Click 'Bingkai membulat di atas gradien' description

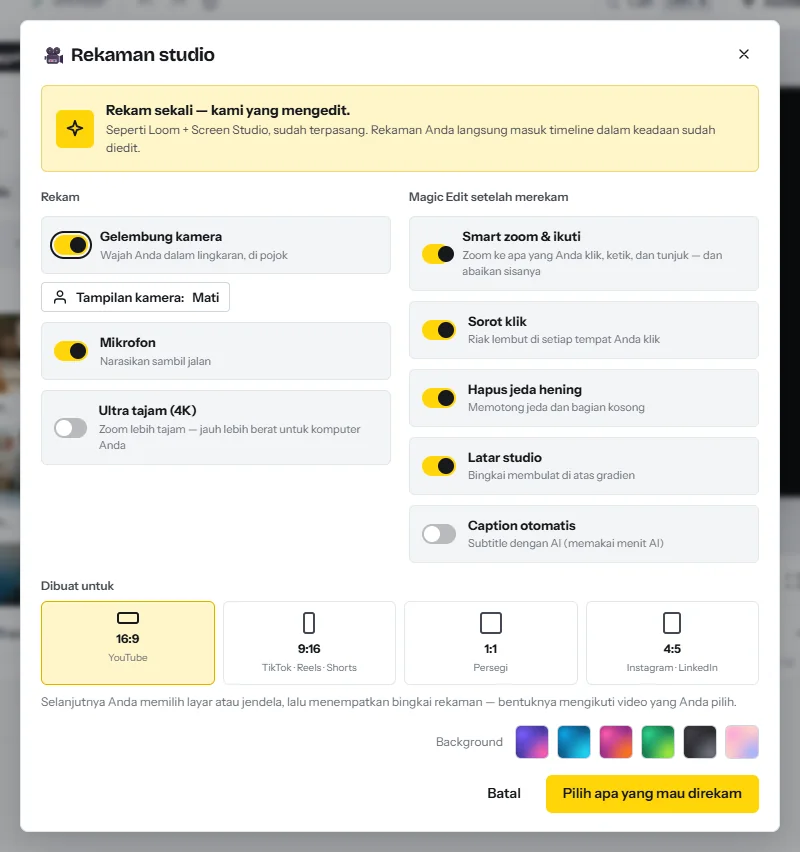tap(551, 475)
